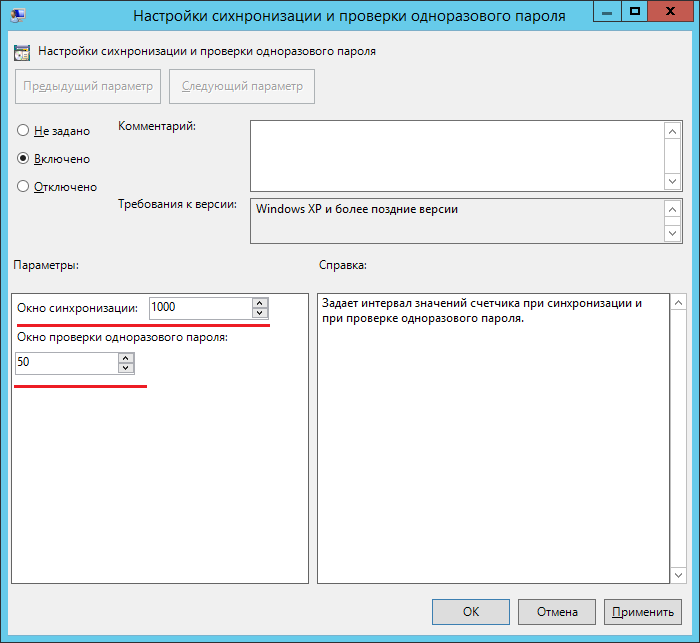Select the "Включено" radio button
The width and height of the screenshot is (700, 643).
click(x=24, y=159)
